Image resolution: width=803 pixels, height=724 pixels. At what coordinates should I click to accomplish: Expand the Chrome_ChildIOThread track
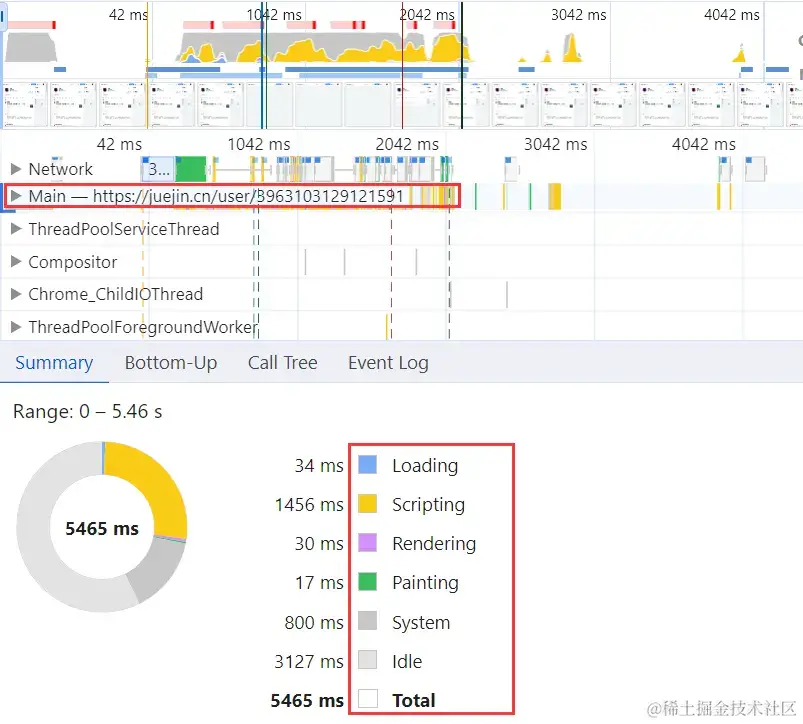16,294
